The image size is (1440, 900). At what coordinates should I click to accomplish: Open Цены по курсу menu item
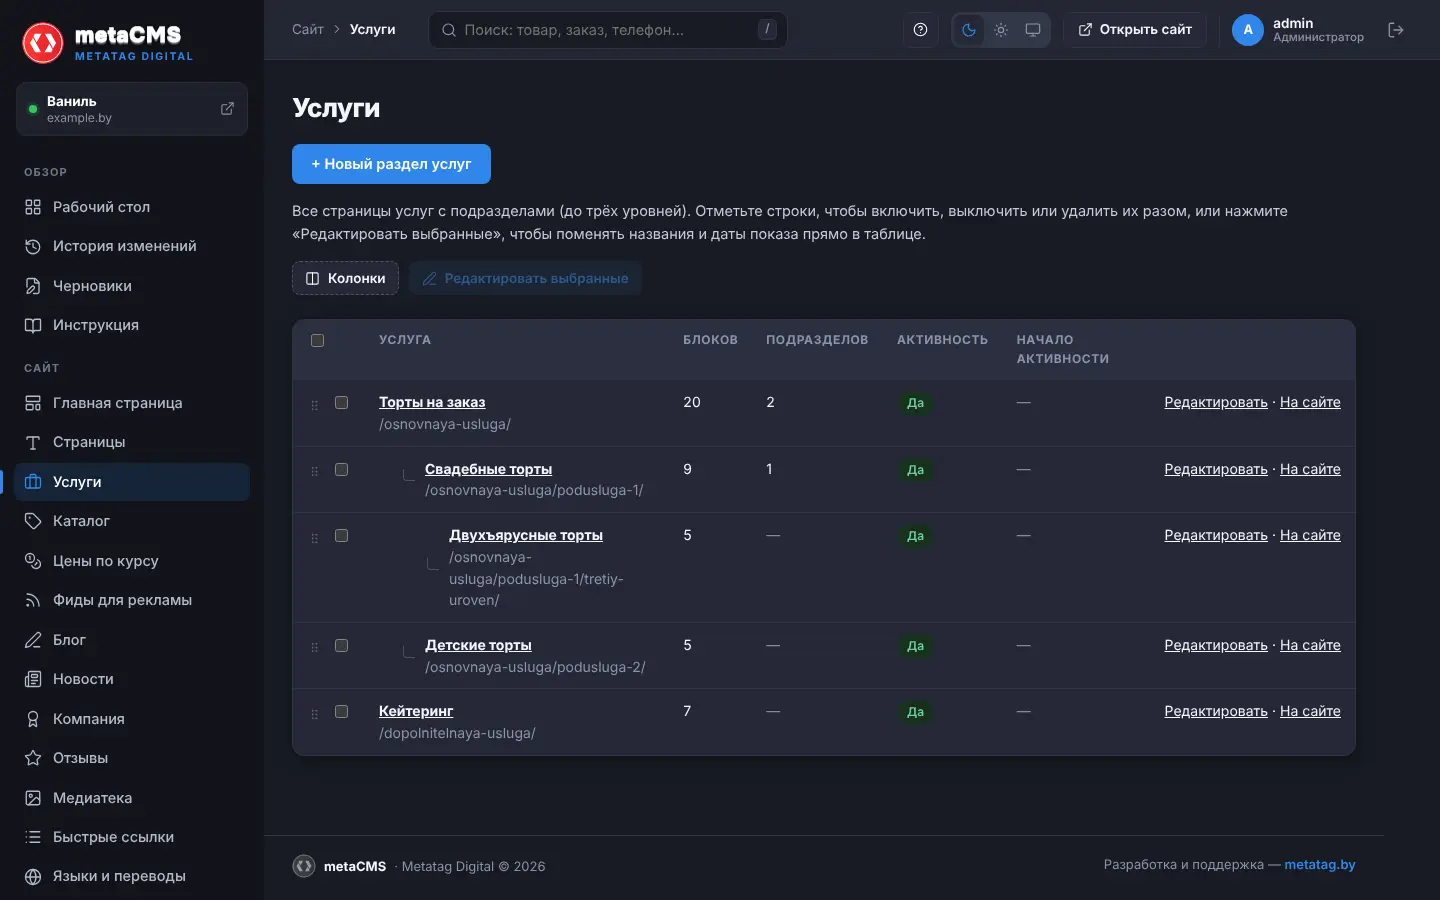pyautogui.click(x=131, y=561)
